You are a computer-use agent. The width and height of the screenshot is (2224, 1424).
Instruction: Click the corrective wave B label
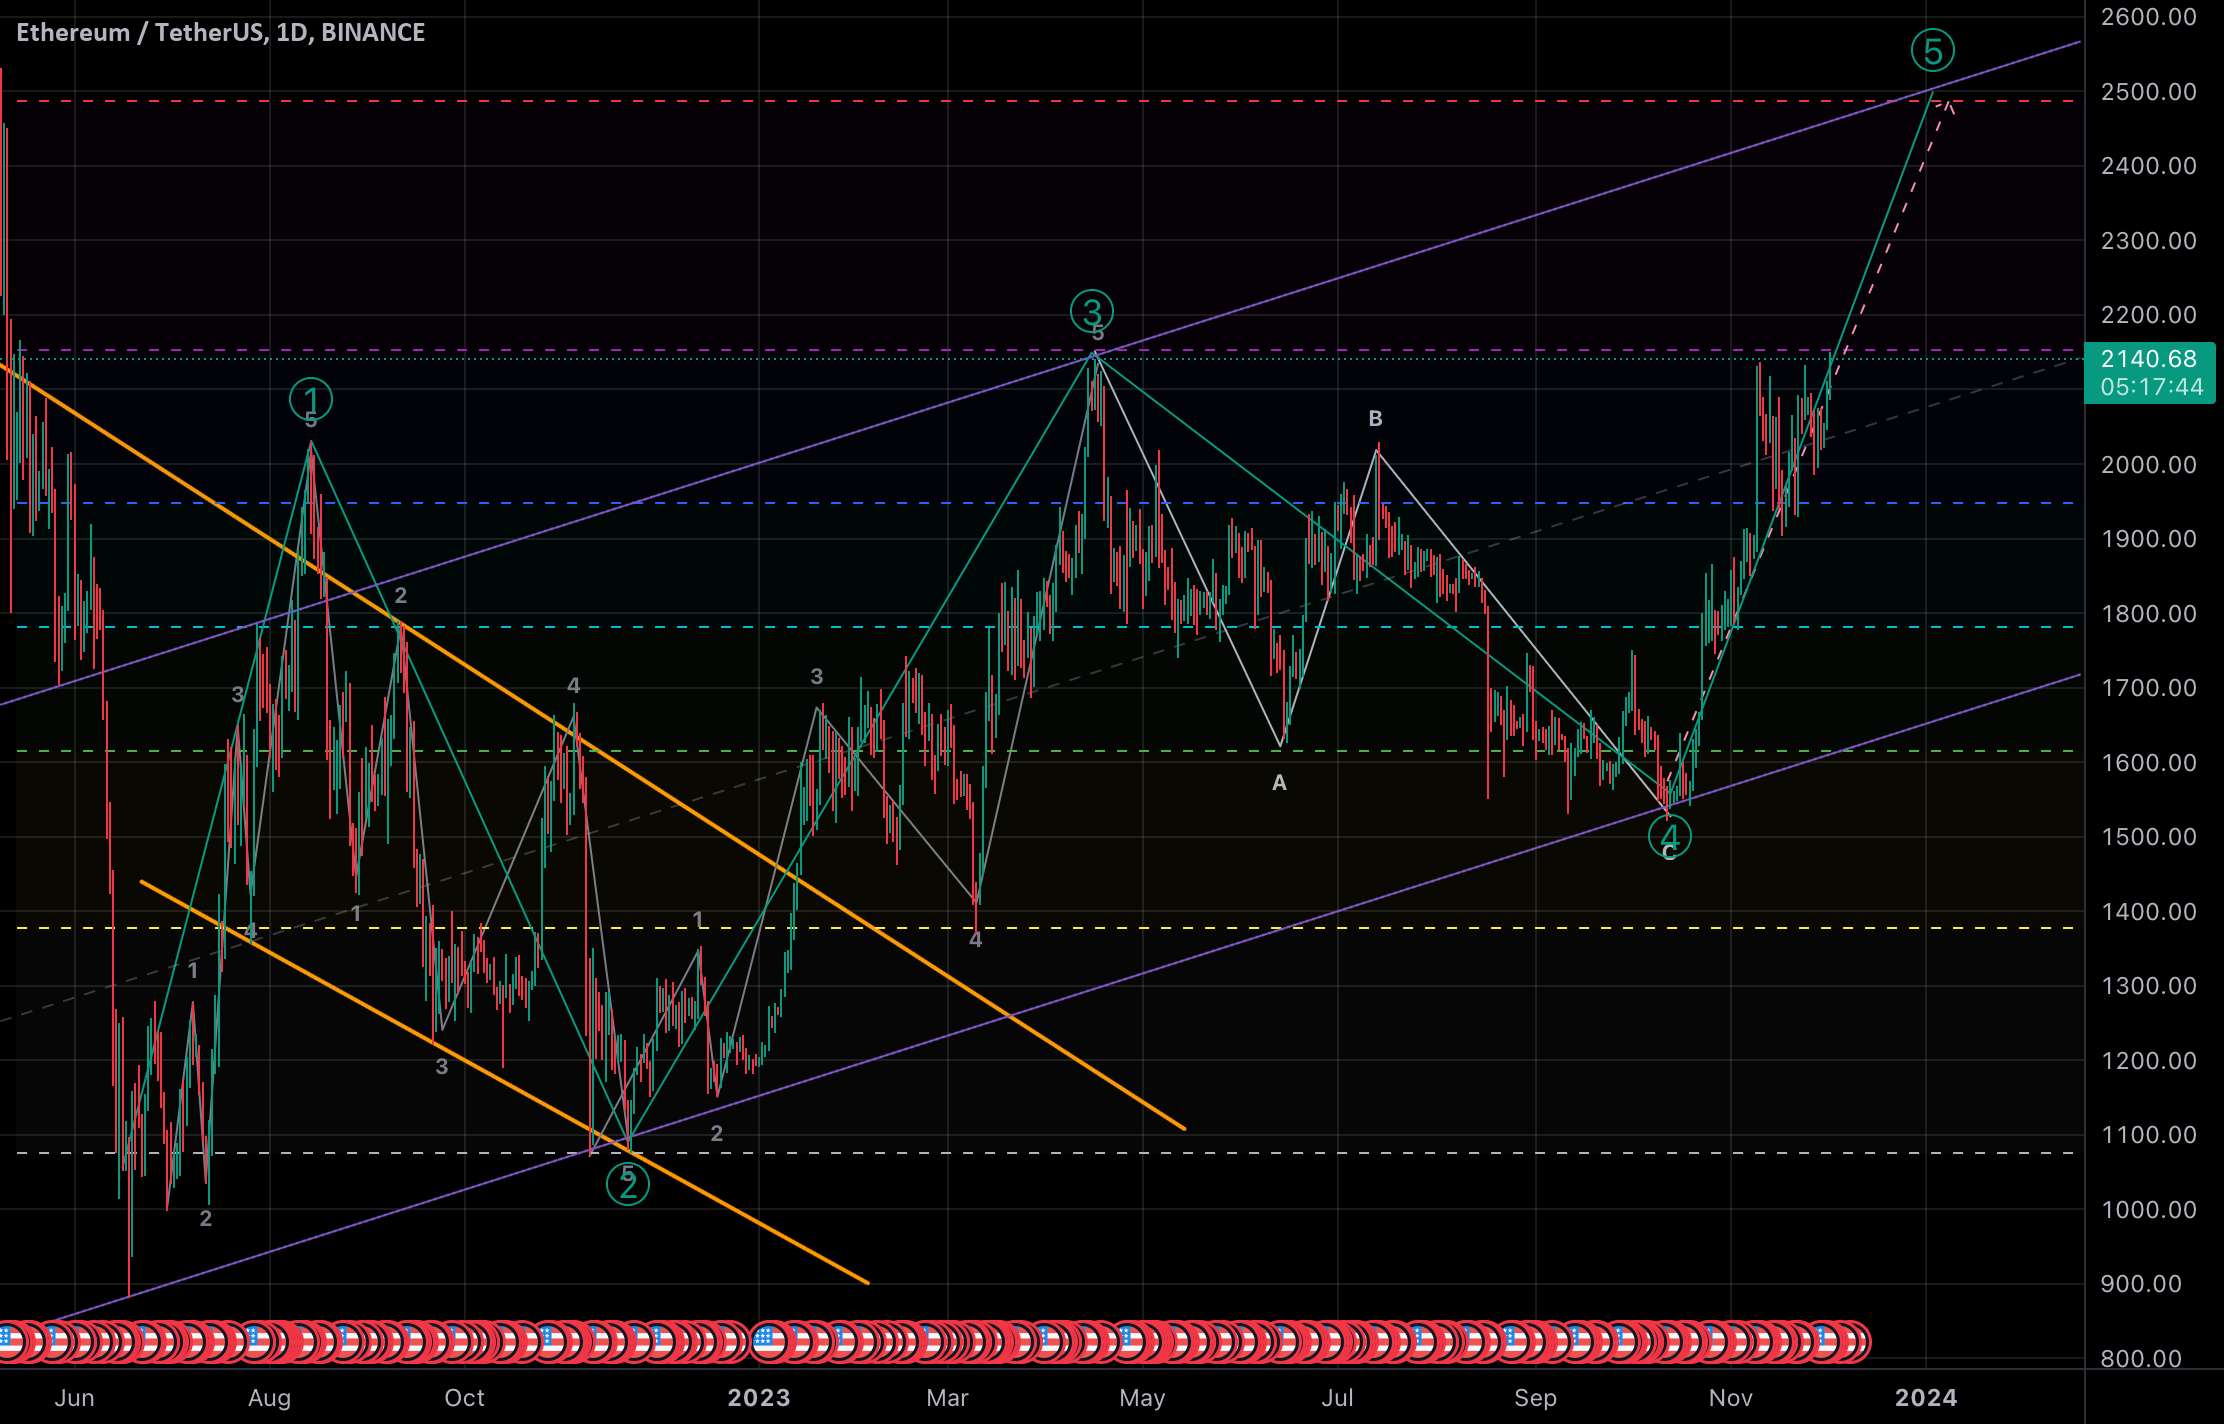tap(1375, 418)
